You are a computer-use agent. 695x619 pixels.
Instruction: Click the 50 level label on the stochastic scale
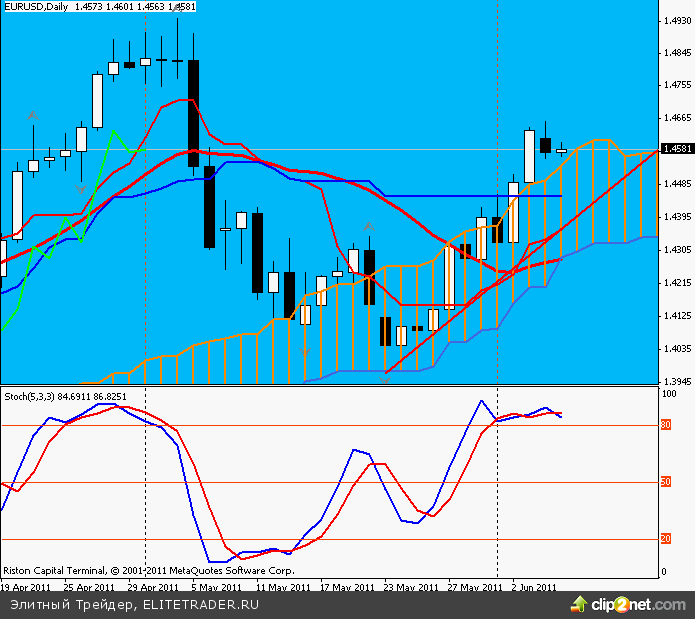point(666,482)
